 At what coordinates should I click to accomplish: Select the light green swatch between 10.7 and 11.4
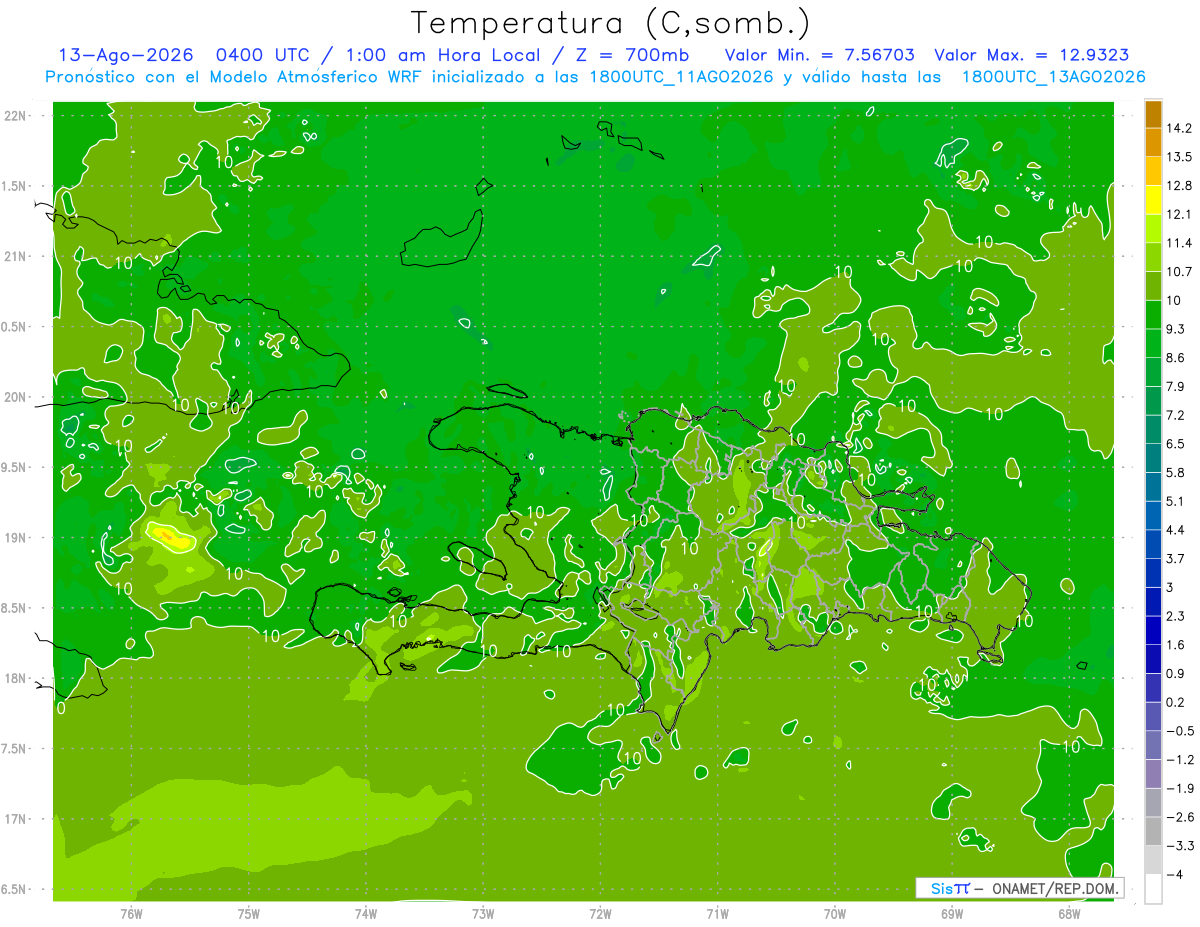[x=1153, y=257]
